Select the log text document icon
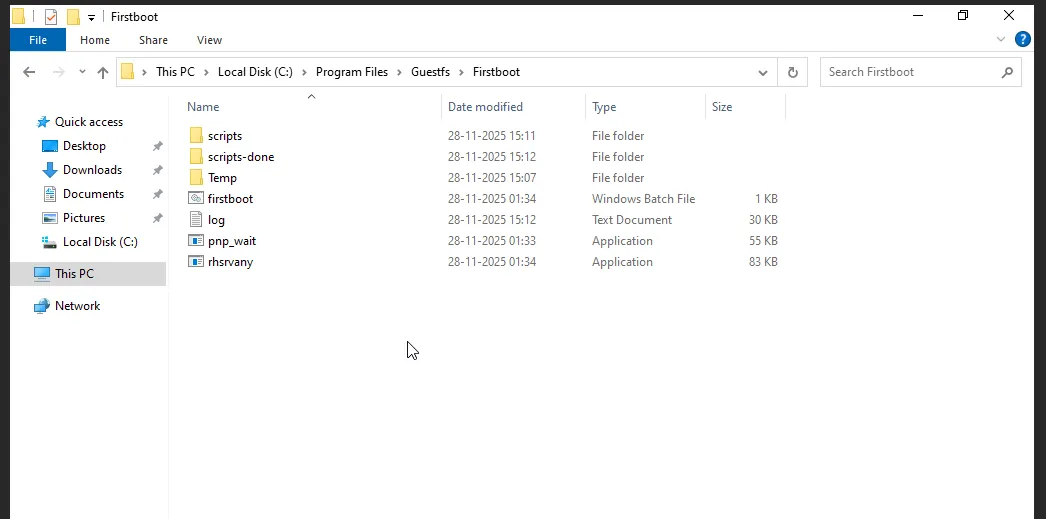 pos(196,220)
